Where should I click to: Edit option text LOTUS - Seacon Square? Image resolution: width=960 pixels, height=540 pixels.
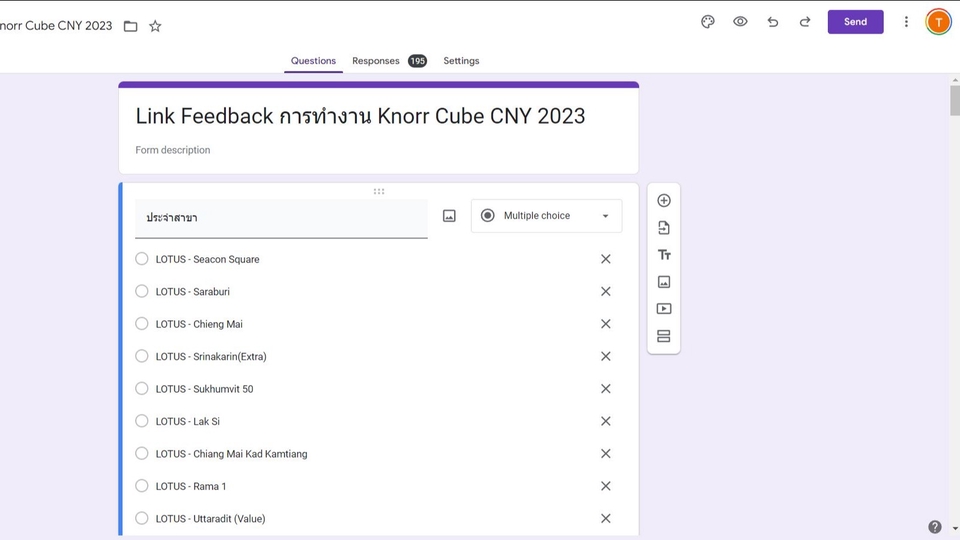coord(208,259)
